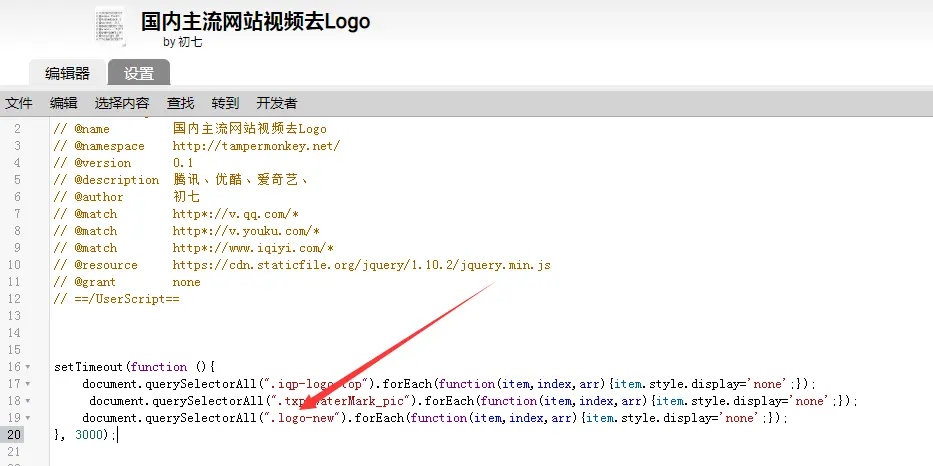Screen dimensions: 933x466
Task: Collapse the code fold at line 19
Action: pyautogui.click(x=28, y=418)
